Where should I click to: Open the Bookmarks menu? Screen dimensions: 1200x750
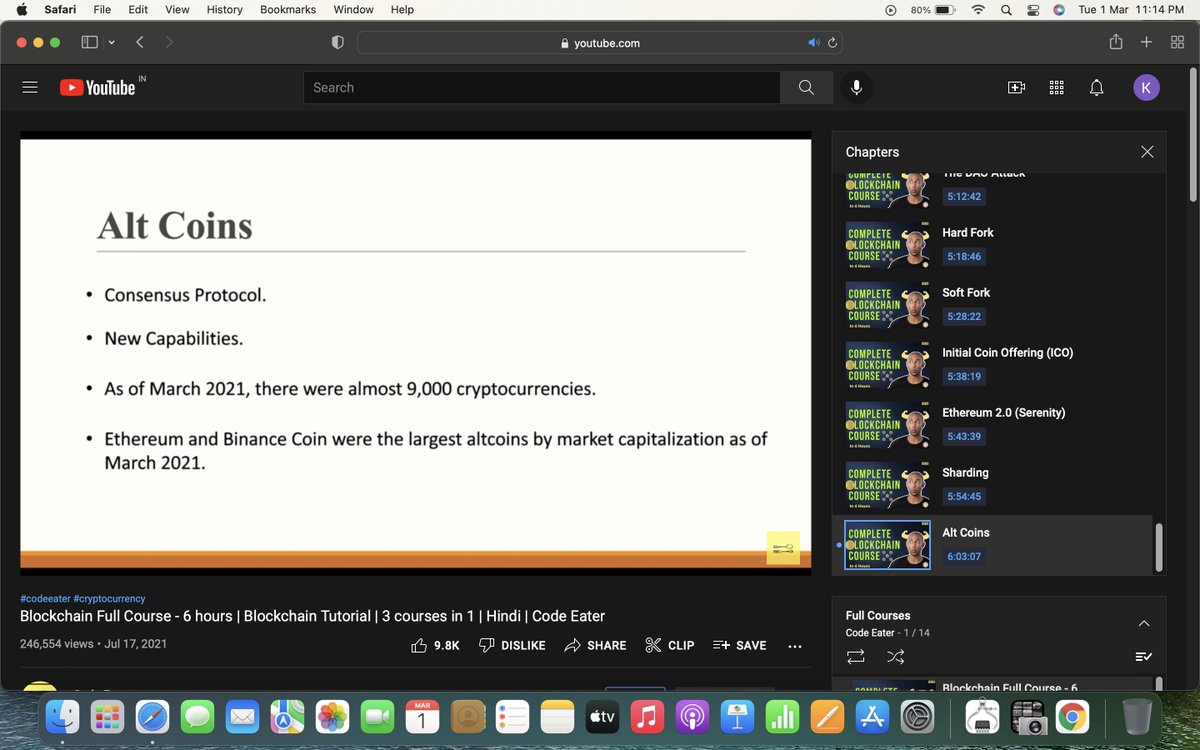pyautogui.click(x=288, y=10)
